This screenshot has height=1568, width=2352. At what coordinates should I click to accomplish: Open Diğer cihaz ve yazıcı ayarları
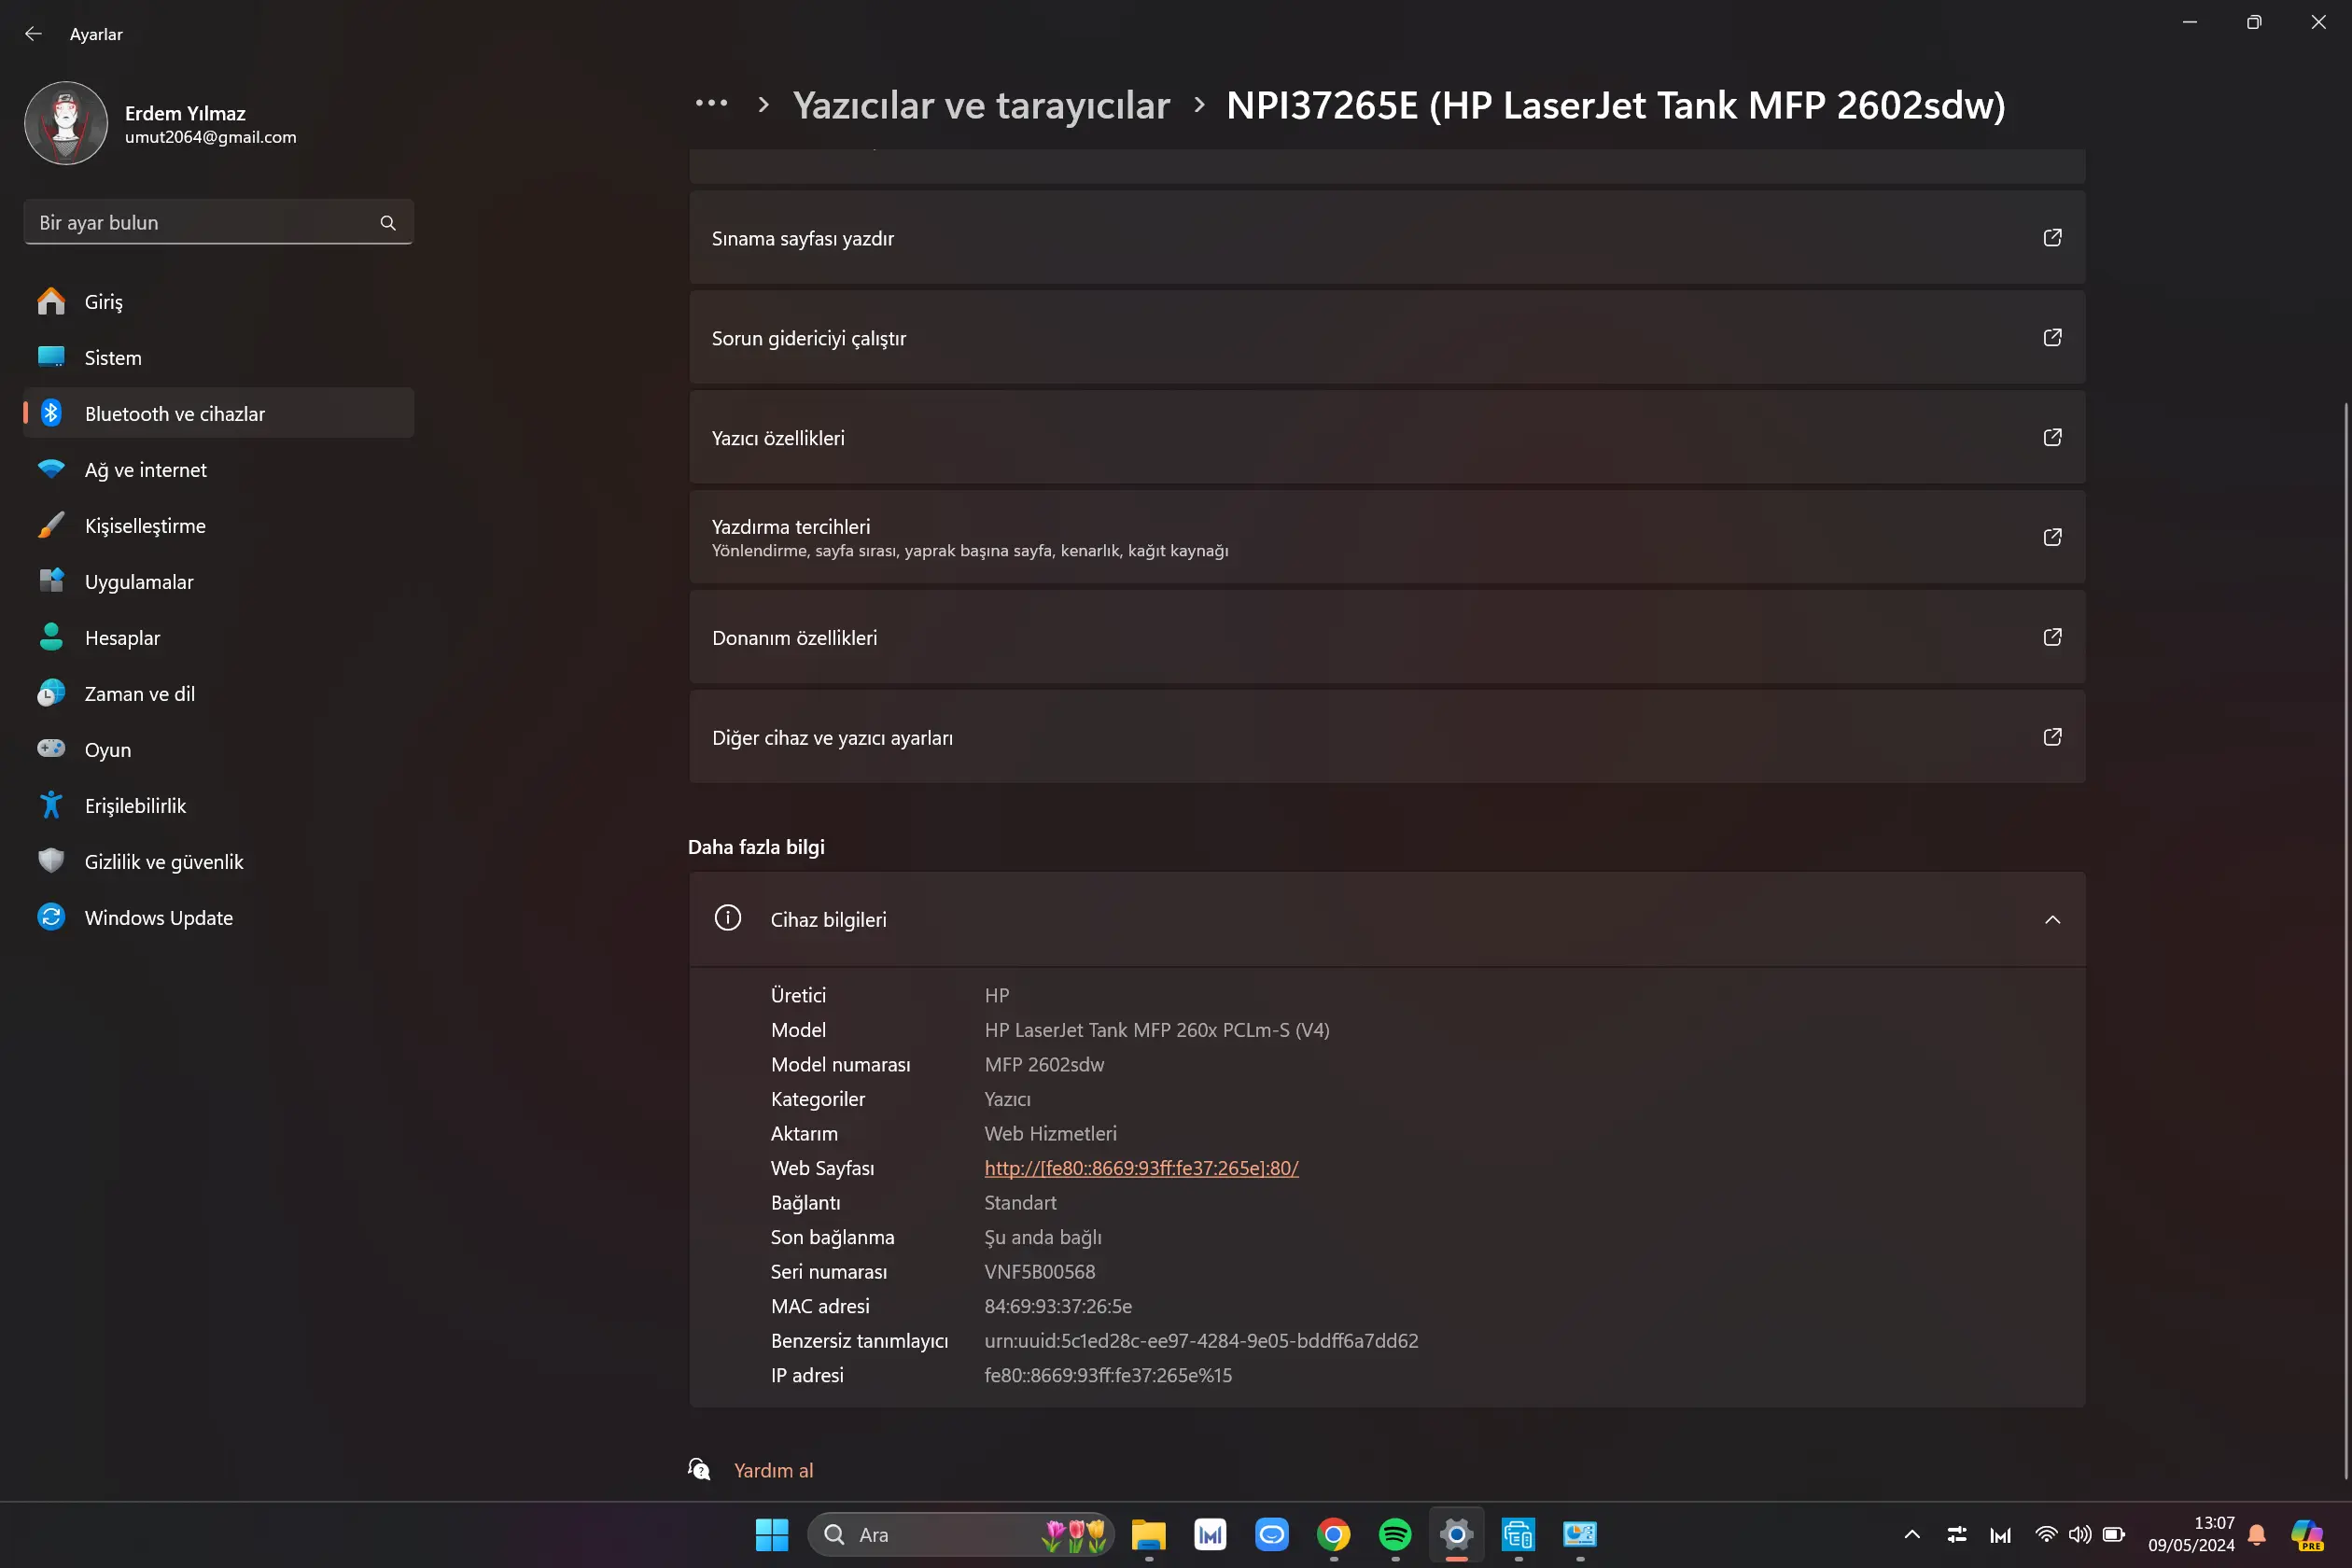pos(1387,738)
